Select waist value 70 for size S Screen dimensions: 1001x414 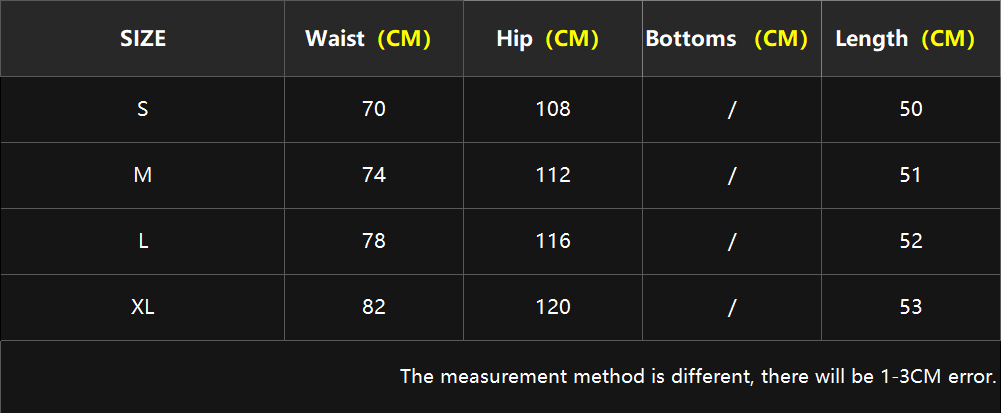click(x=373, y=109)
